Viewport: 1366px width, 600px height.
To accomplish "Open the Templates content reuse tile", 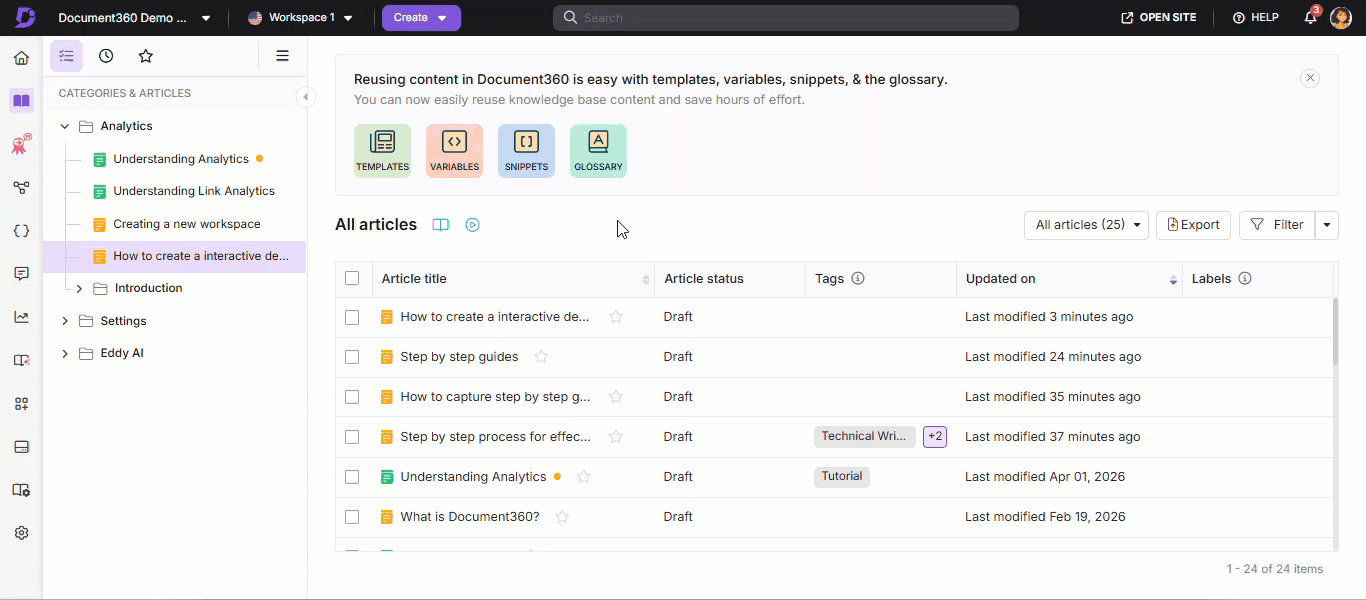I will 382,150.
